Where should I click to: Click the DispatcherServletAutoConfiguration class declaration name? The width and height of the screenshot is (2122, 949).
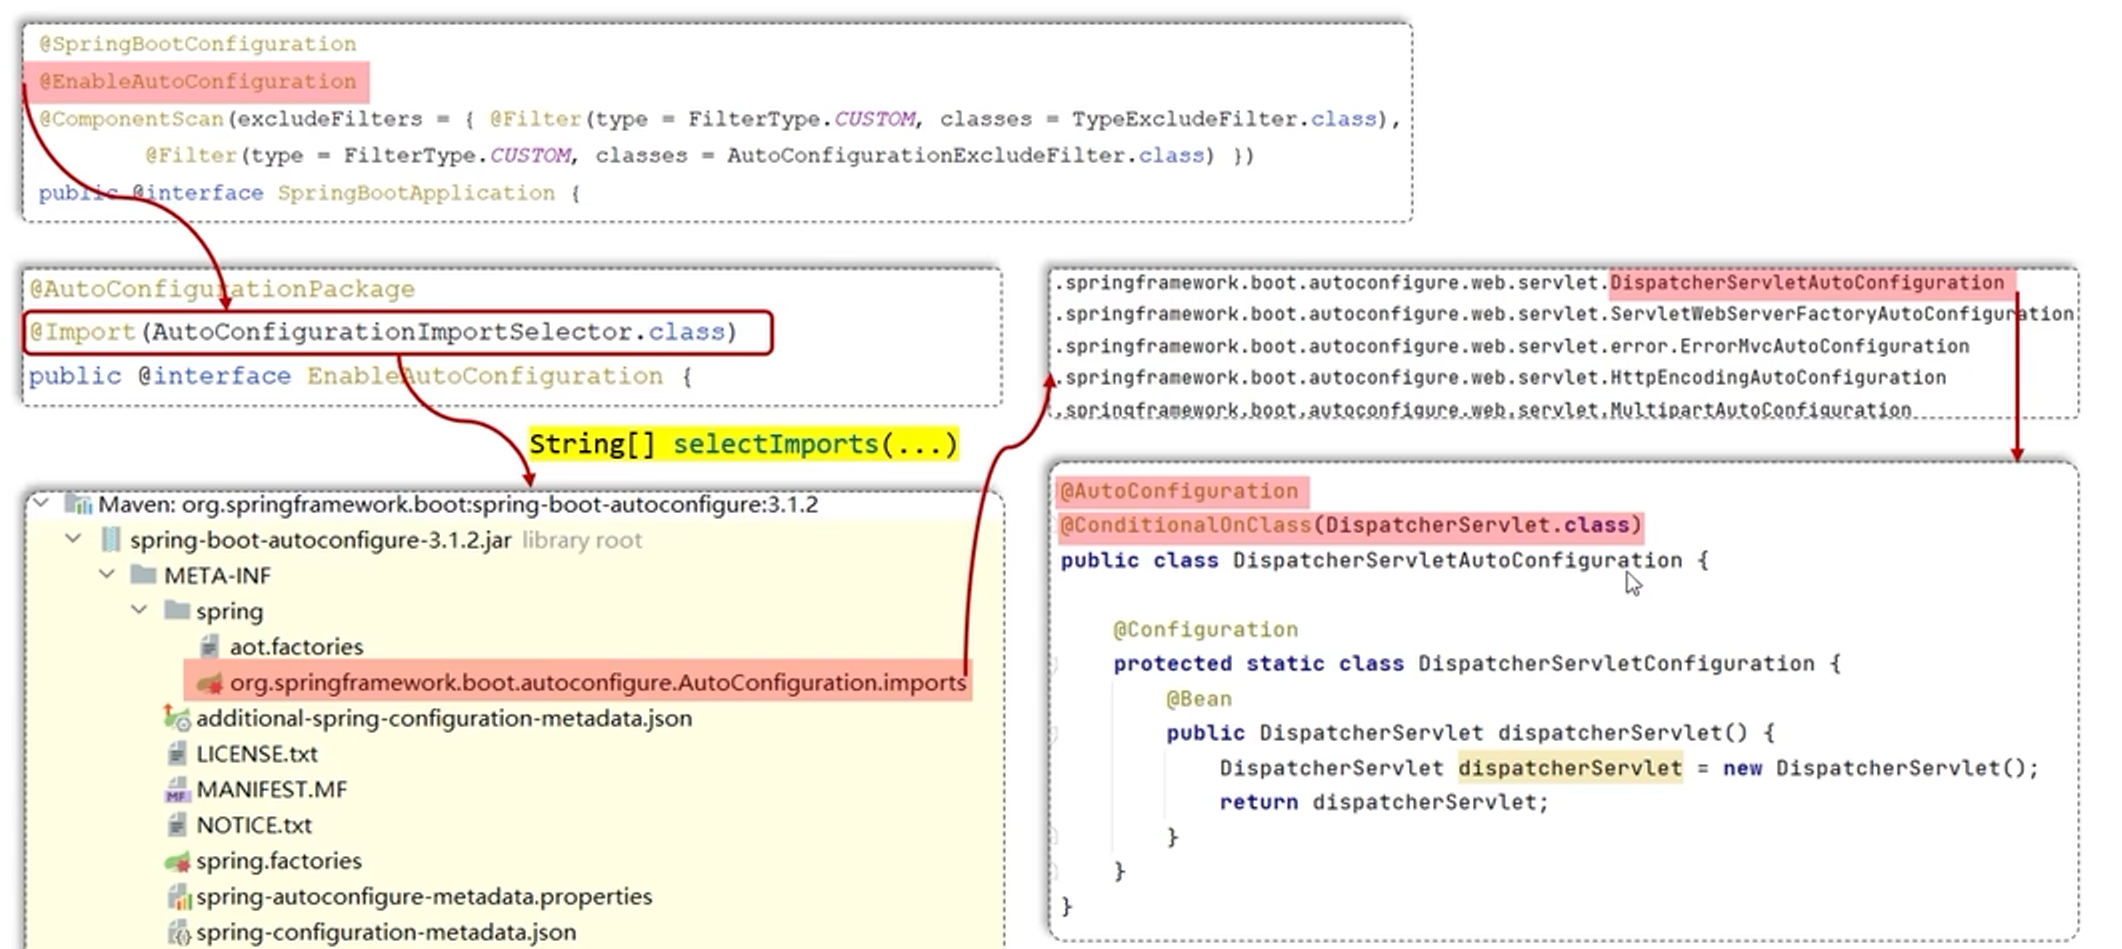(x=1457, y=560)
